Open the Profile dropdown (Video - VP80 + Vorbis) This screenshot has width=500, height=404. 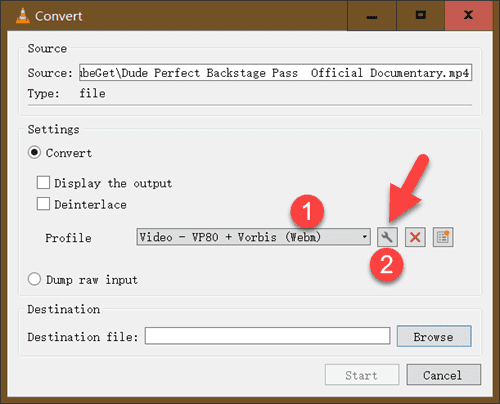[253, 237]
